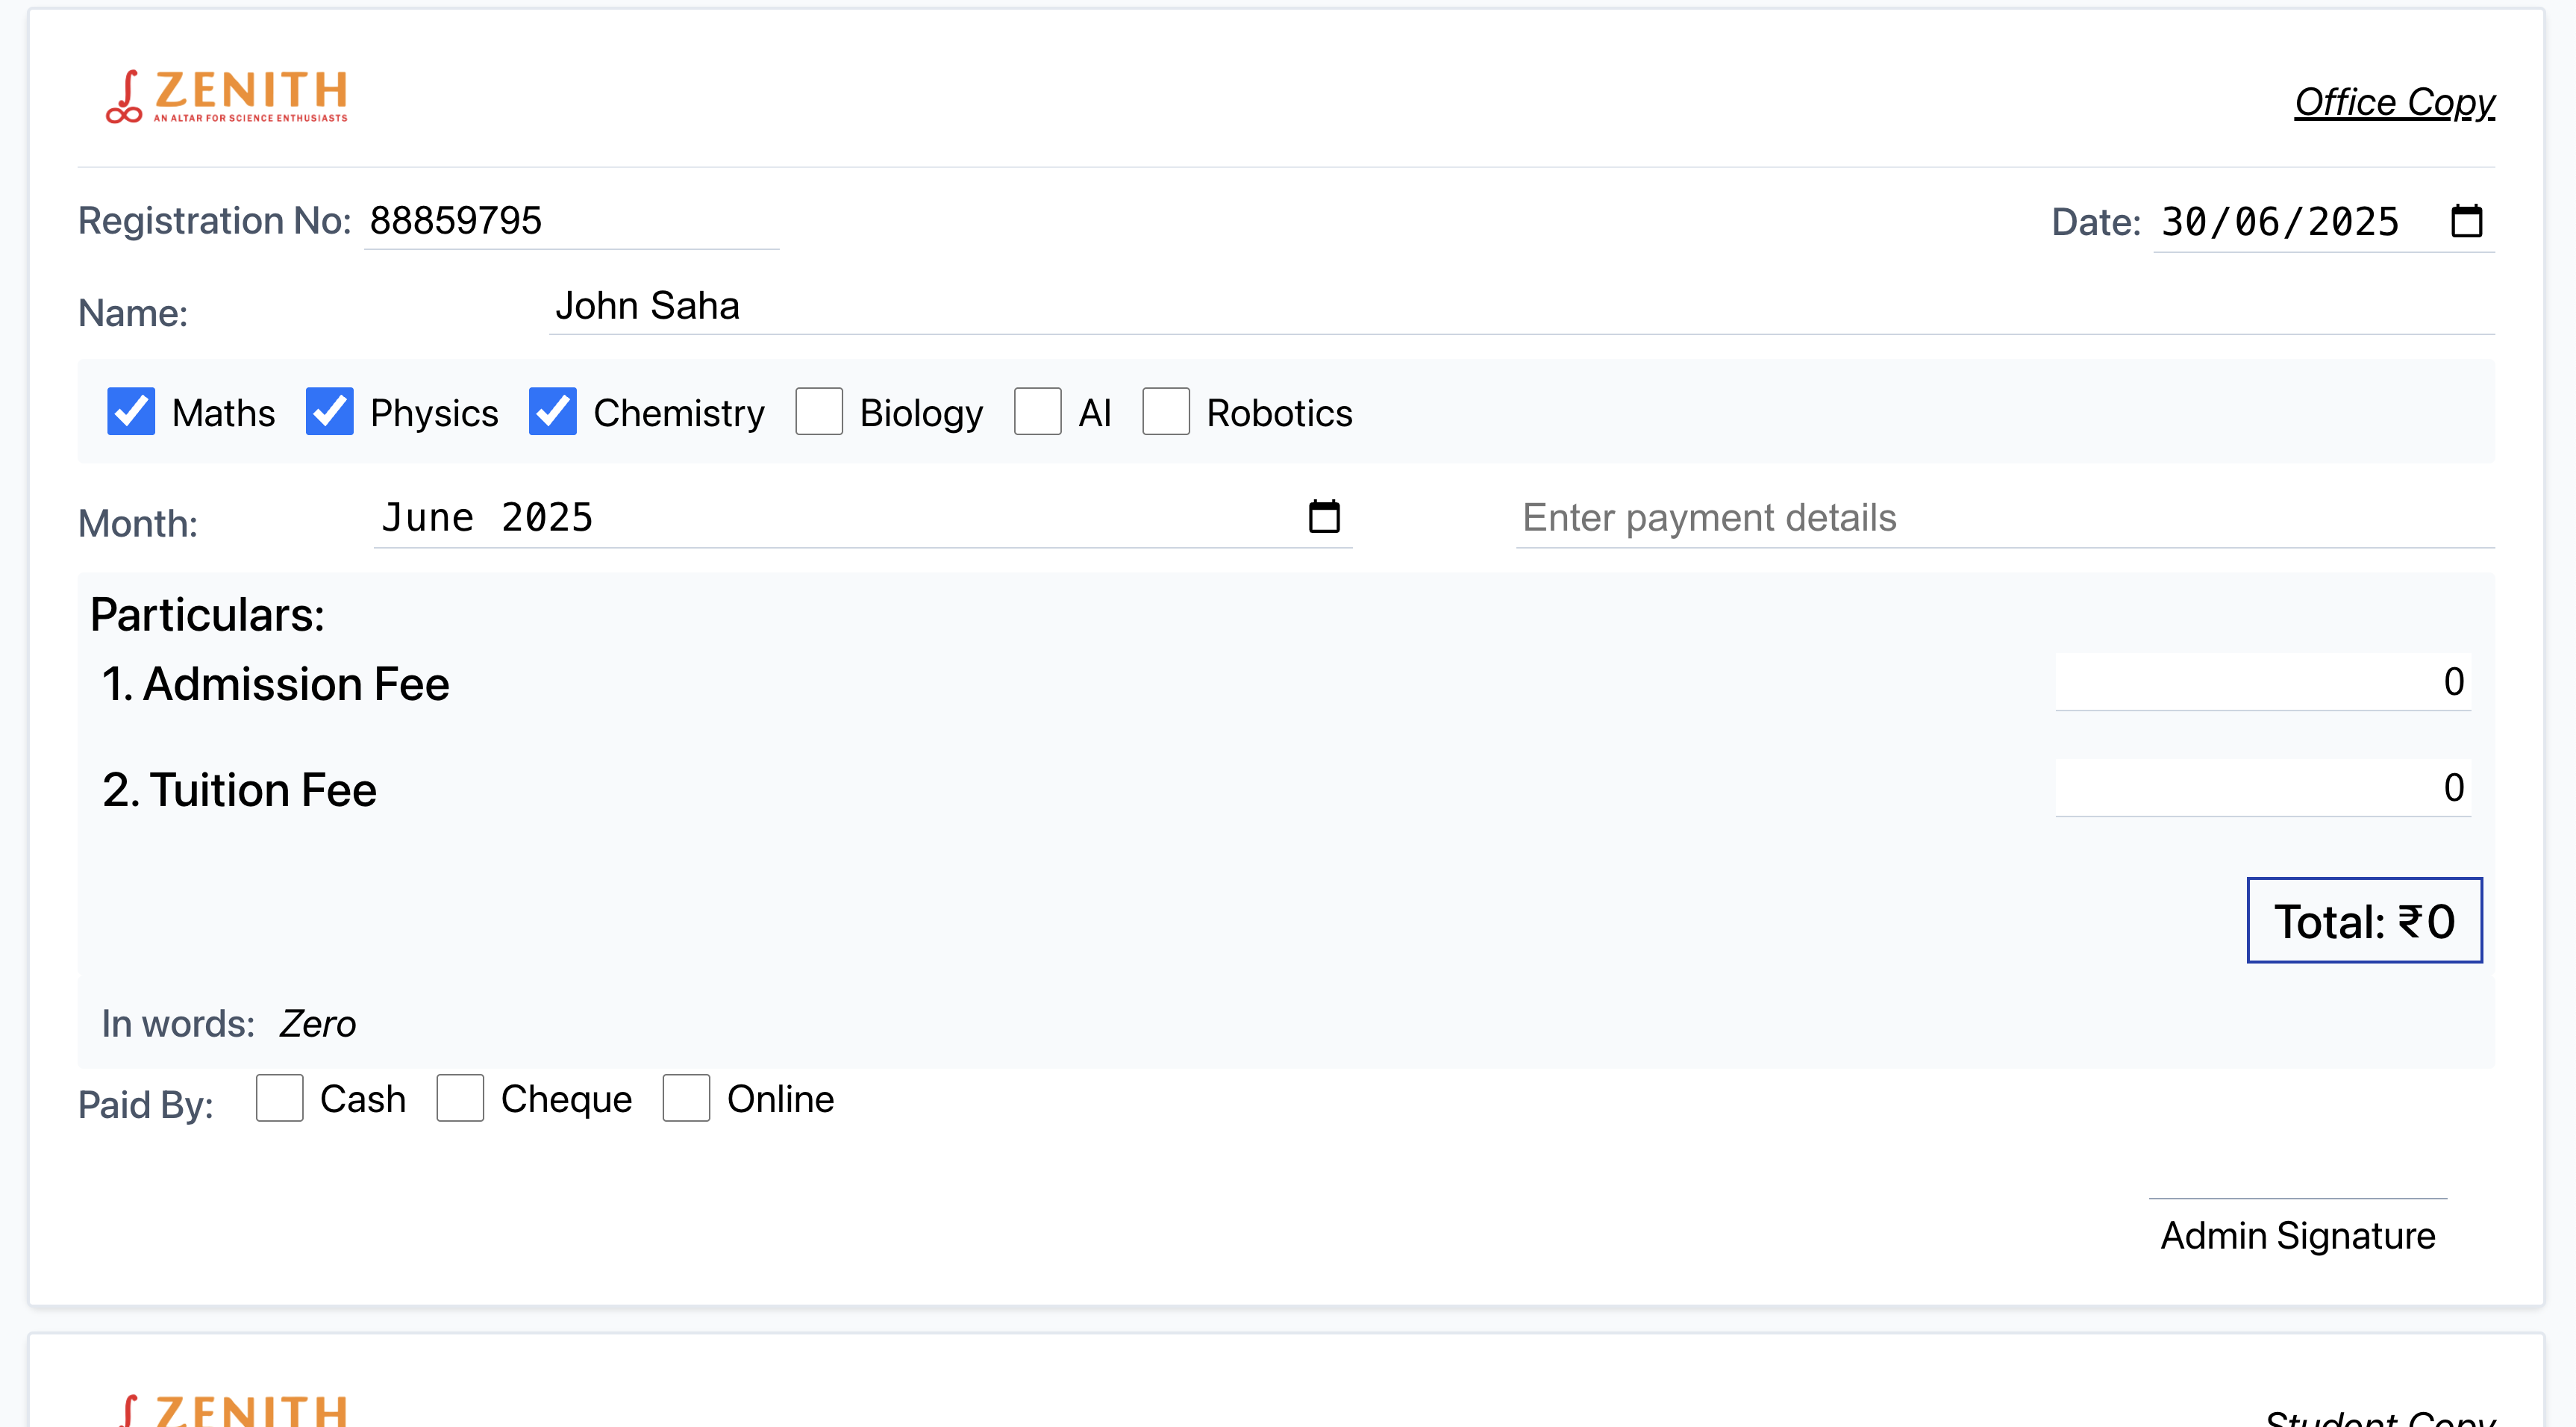Click the Date field showing 30/06/2025

pos(2280,222)
